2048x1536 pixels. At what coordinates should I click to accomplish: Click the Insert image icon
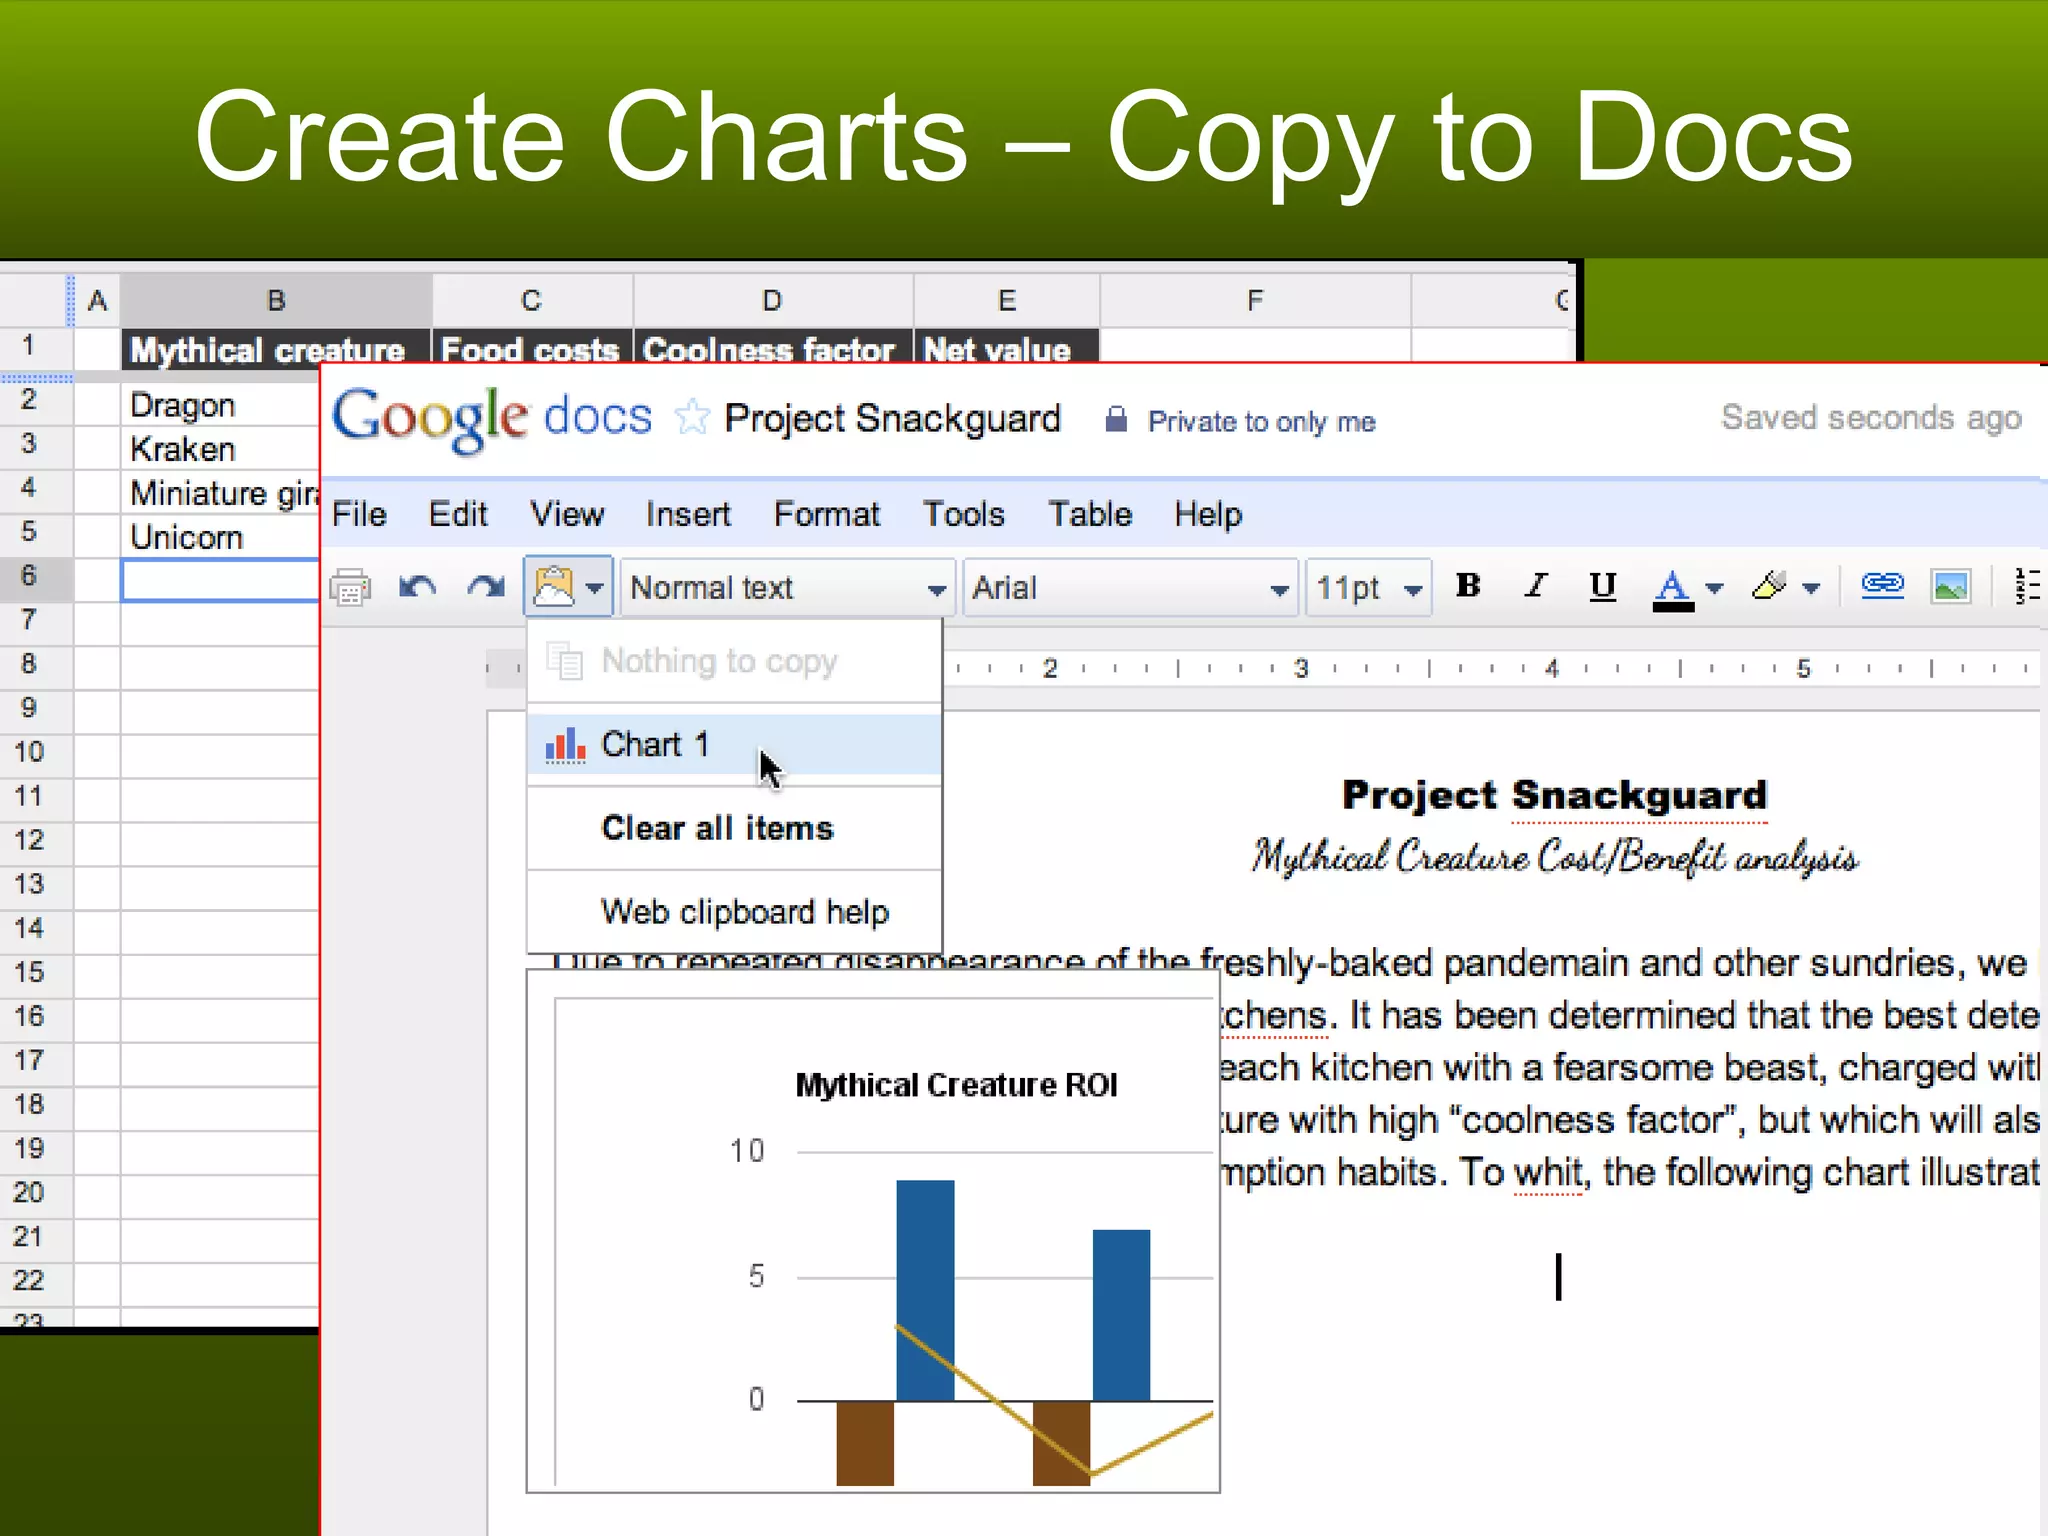[x=1951, y=587]
